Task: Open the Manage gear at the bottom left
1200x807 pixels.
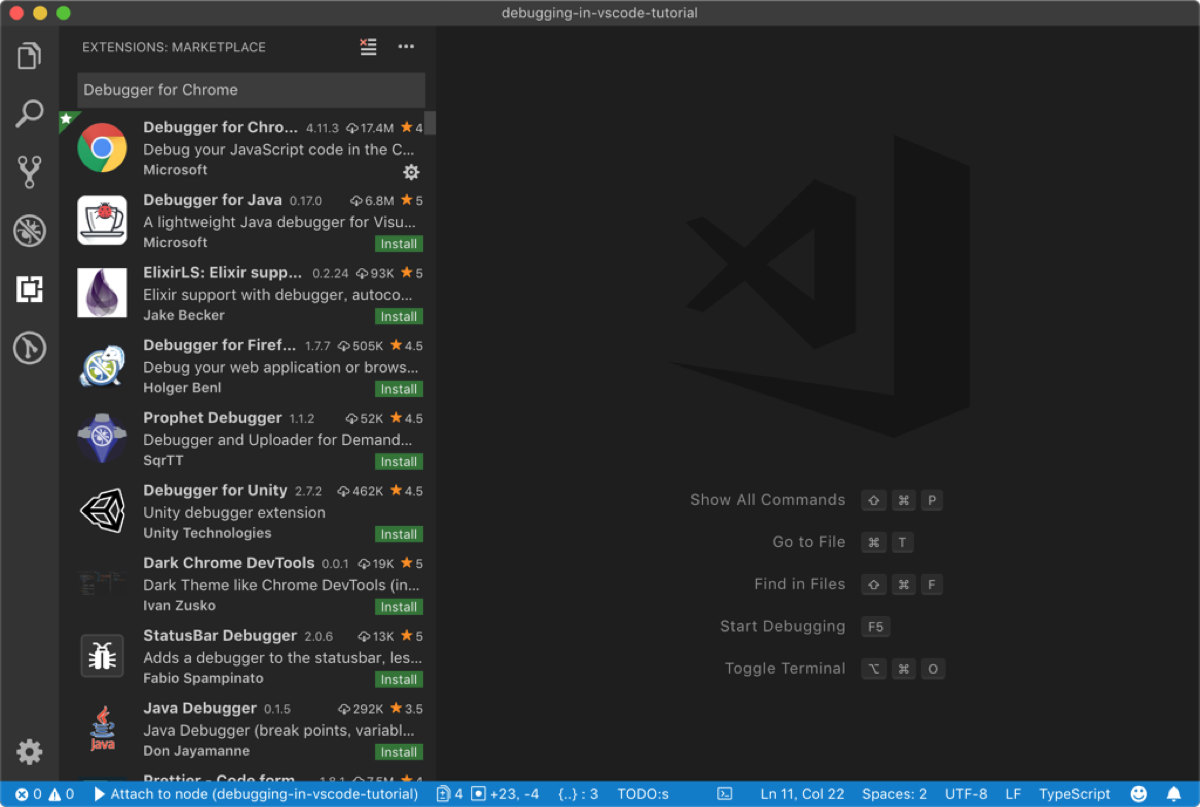Action: 29,752
